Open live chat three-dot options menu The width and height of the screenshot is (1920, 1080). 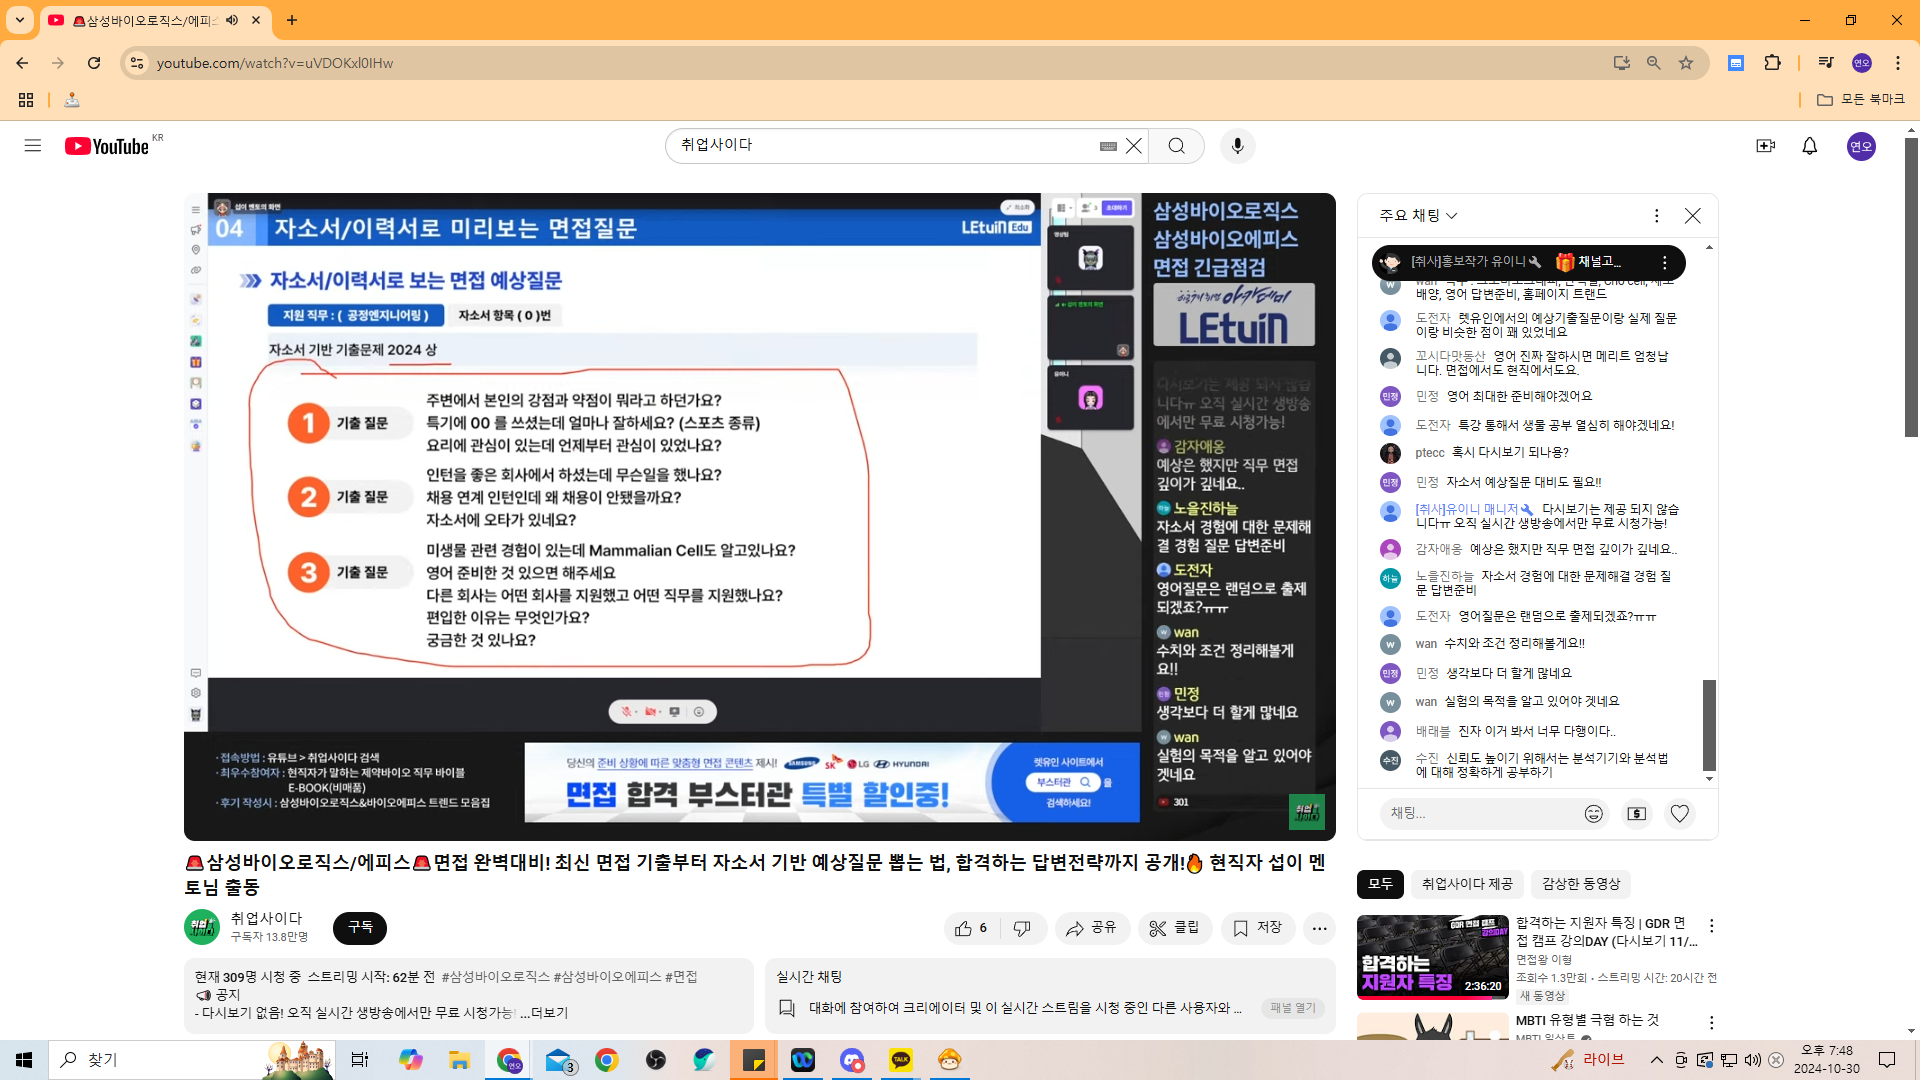click(1656, 216)
